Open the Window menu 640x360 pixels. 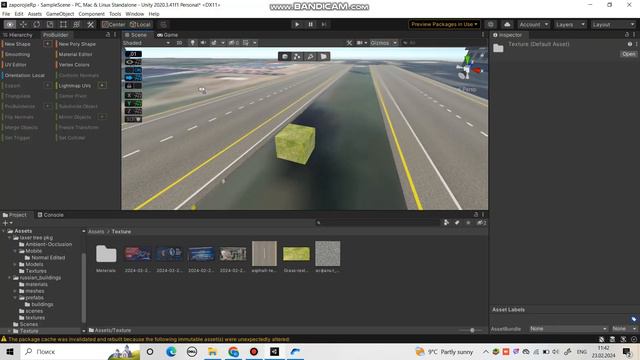click(134, 14)
